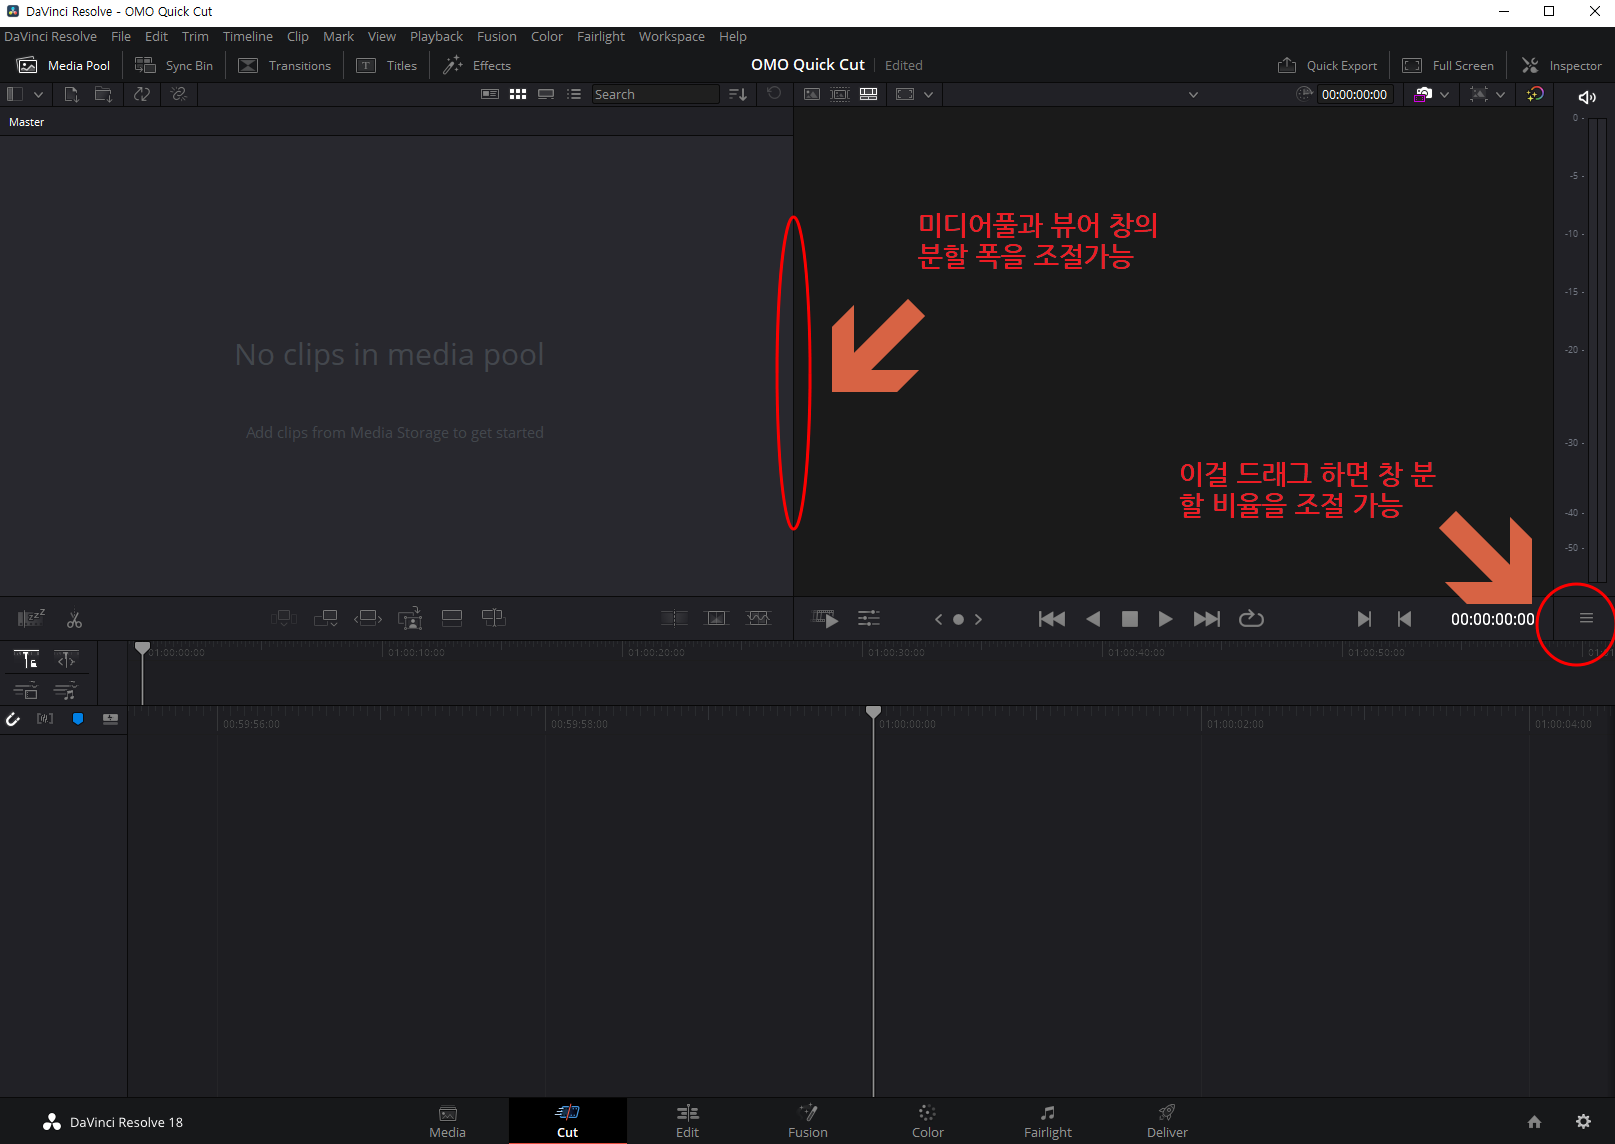Show the Titles library
This screenshot has width=1615, height=1144.
[387, 65]
